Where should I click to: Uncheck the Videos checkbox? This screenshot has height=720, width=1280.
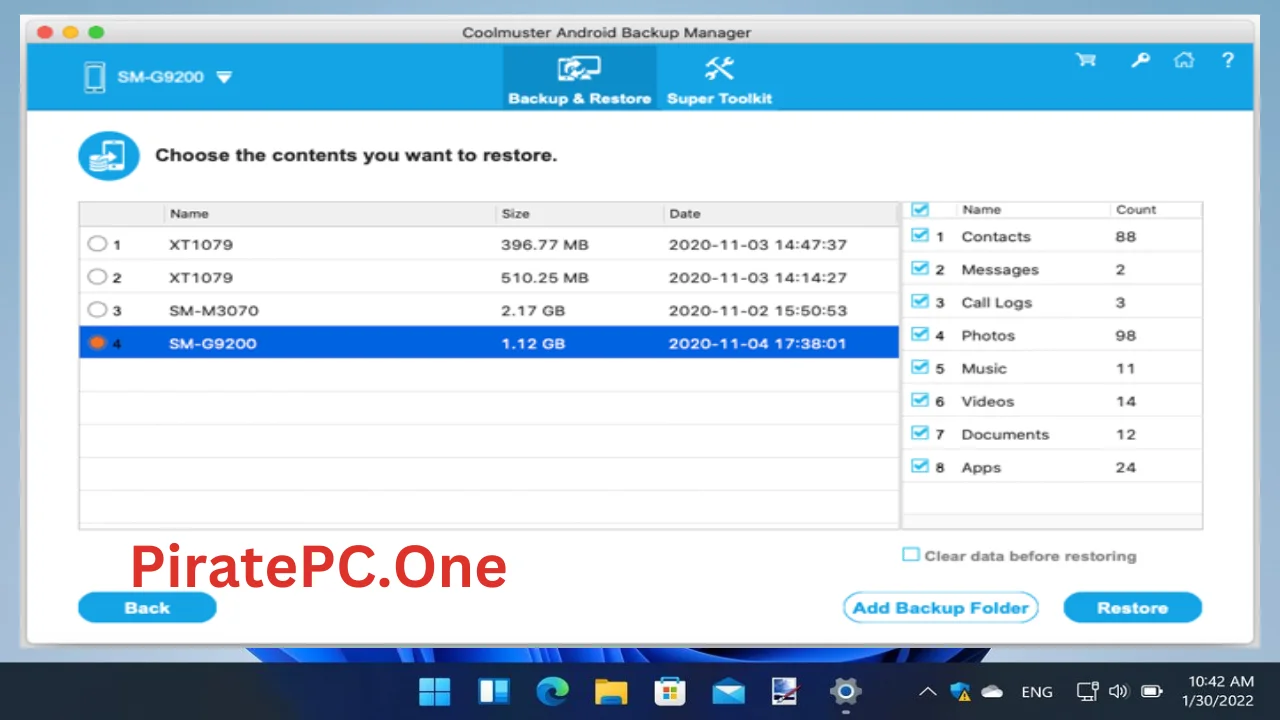point(920,401)
